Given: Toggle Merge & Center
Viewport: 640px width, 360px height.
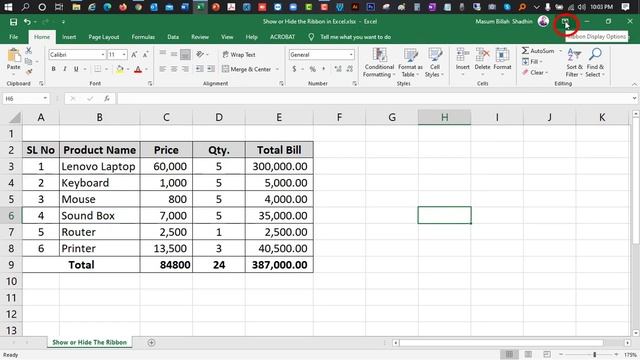Looking at the screenshot, I should (247, 69).
